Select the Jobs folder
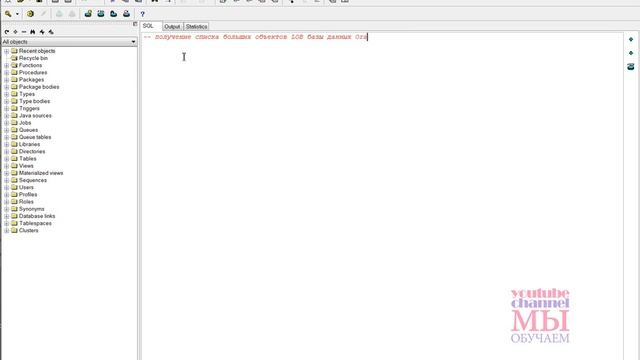This screenshot has height=360, width=640. click(25, 123)
